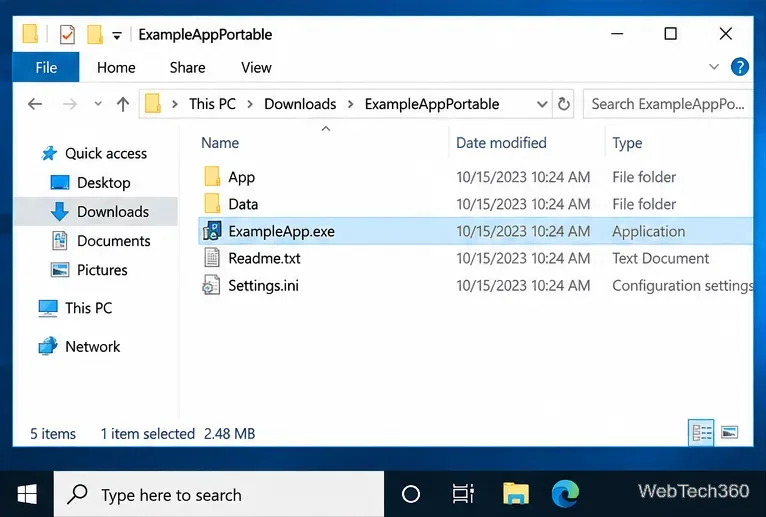Click ExampleAppPortable in the address breadcrumb
766x517 pixels.
click(x=432, y=104)
